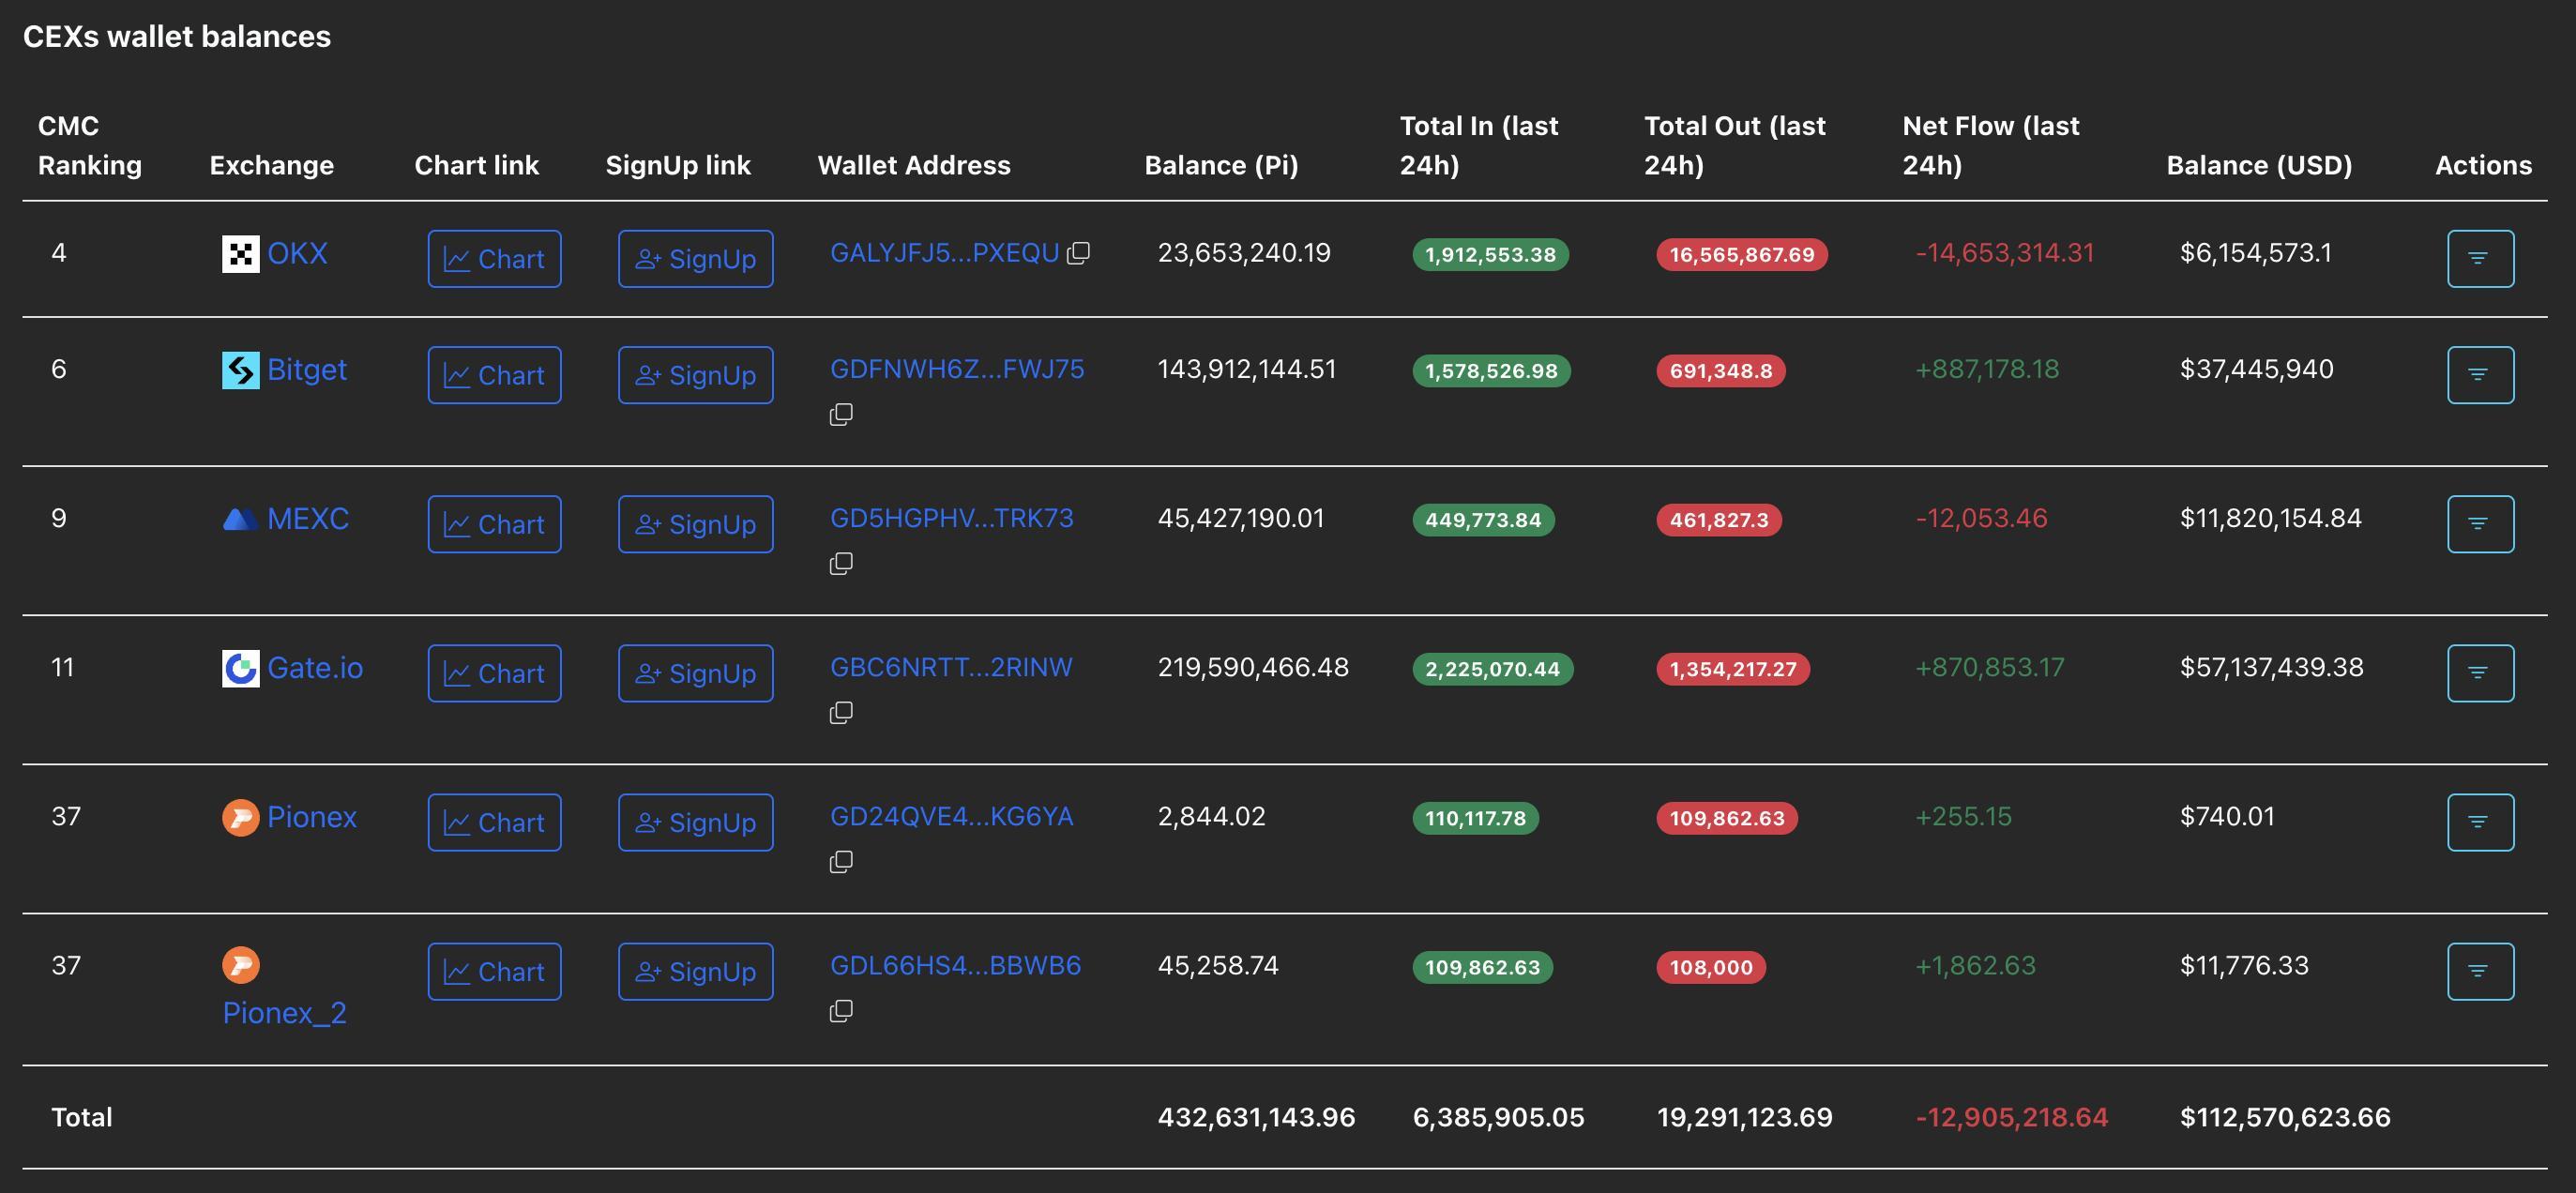Open the Chart button for Pionex

494,822
